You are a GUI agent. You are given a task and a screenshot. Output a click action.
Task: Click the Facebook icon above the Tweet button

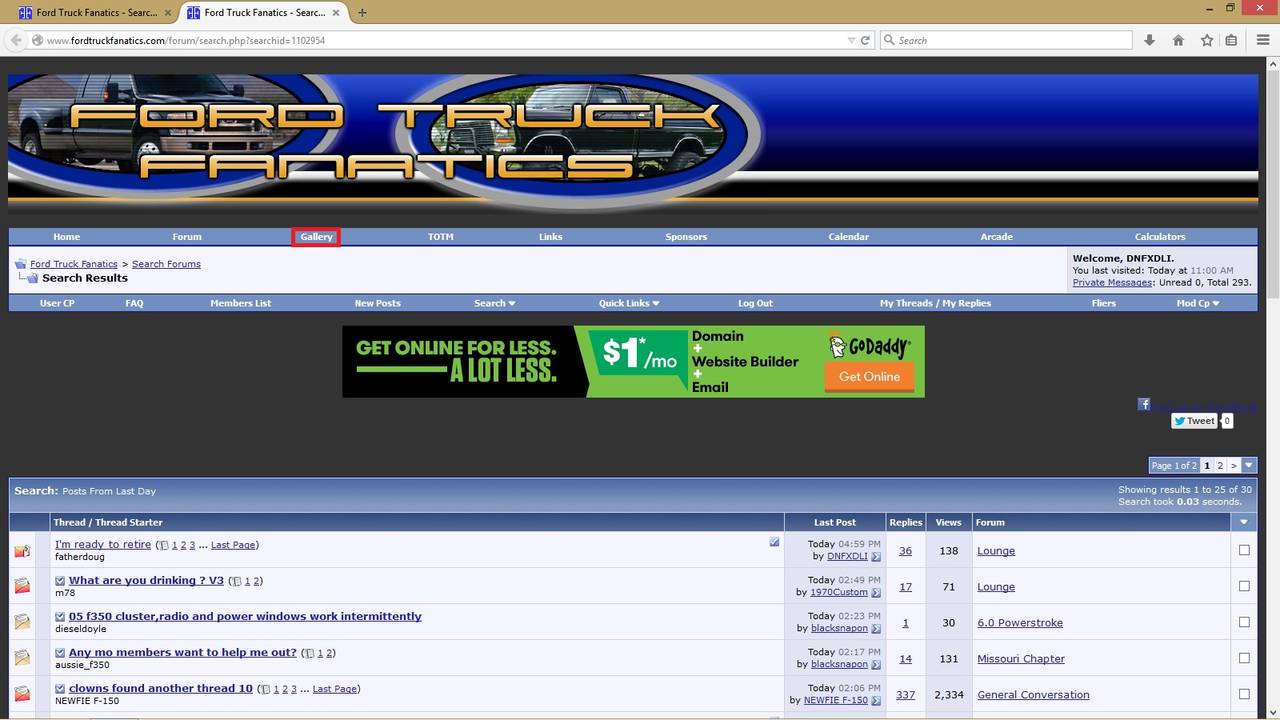click(1143, 404)
